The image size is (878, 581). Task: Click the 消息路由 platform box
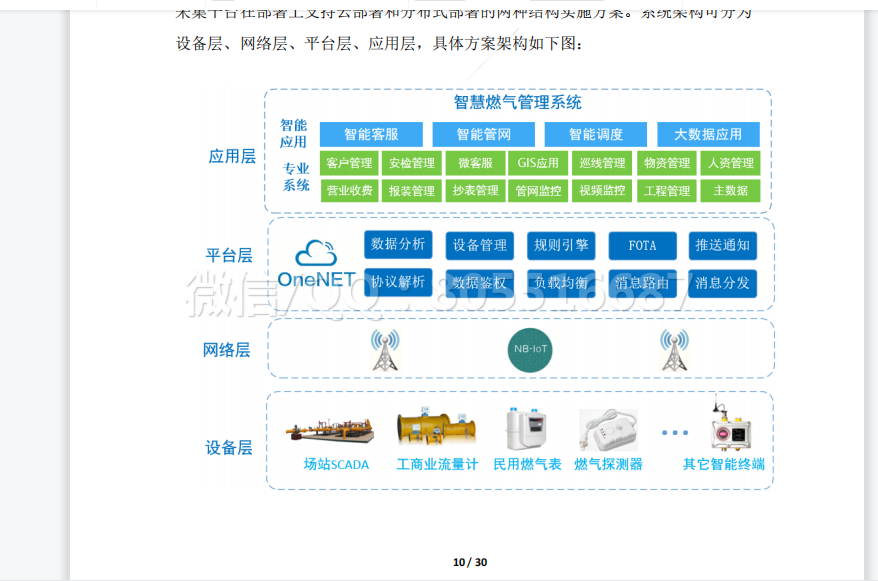[x=642, y=283]
